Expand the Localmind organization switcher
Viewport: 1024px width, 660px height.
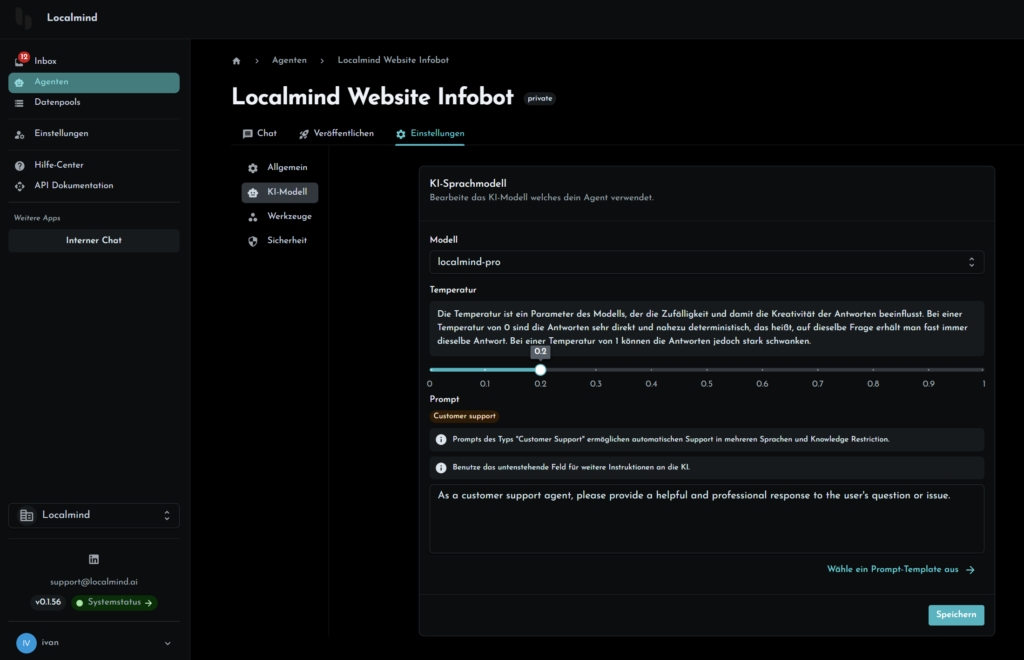(94, 515)
